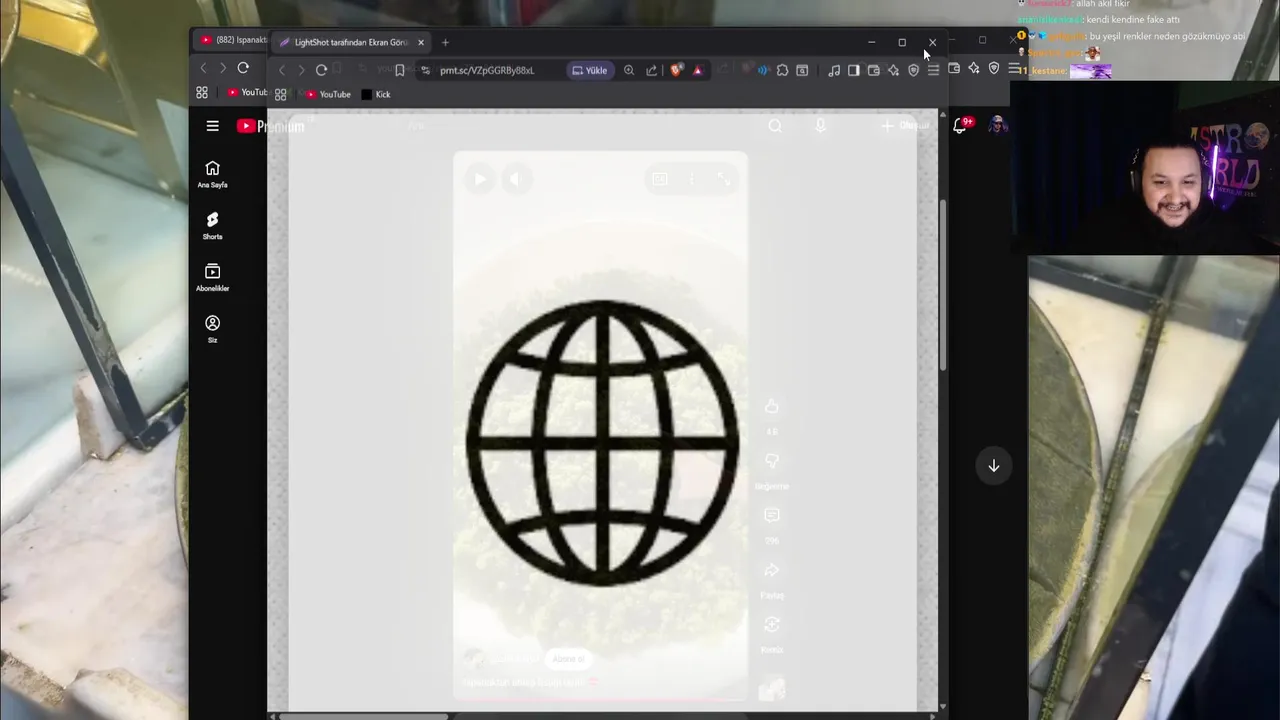1280x720 pixels.
Task: Click the pmt.sc address bar URL
Action: [x=487, y=70]
